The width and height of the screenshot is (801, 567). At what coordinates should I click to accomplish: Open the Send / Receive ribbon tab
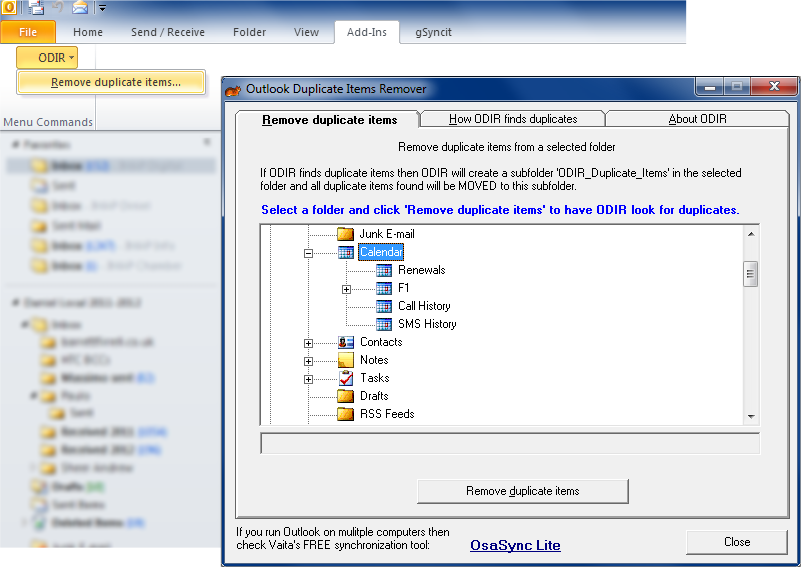168,32
